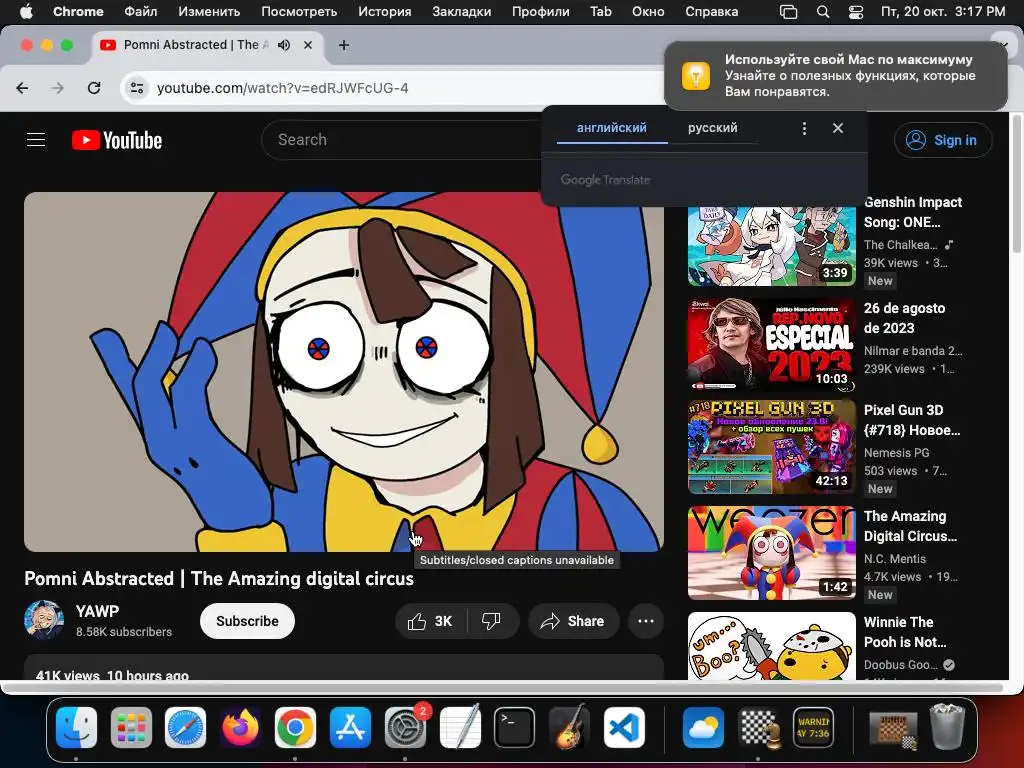Open YAWP channel avatar
Viewport: 1024px width, 768px height.
pos(44,620)
